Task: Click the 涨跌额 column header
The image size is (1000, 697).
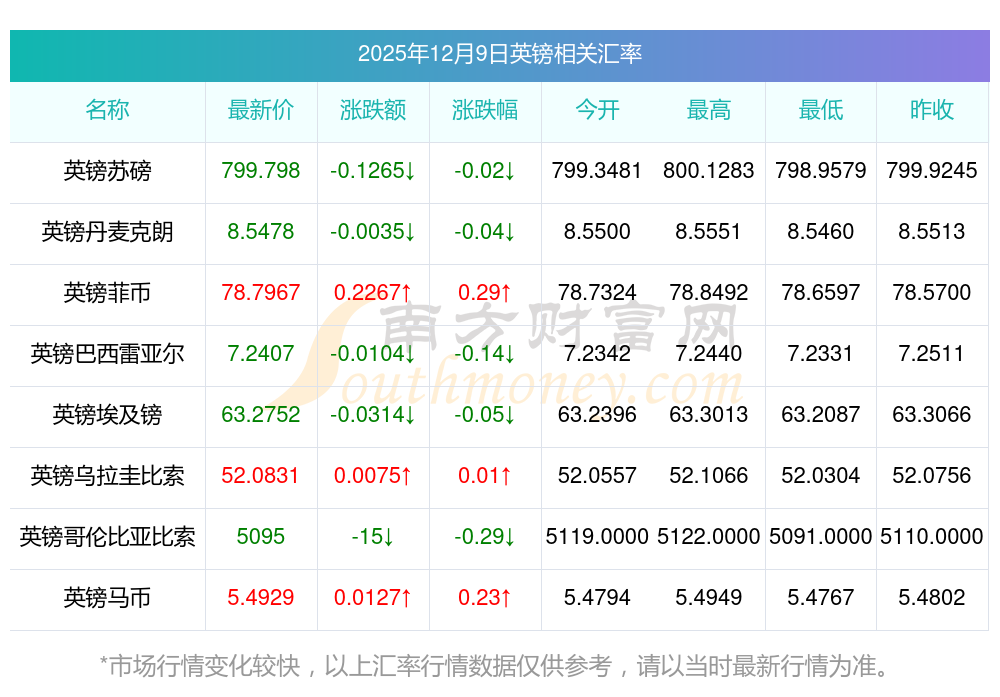Action: [x=373, y=110]
